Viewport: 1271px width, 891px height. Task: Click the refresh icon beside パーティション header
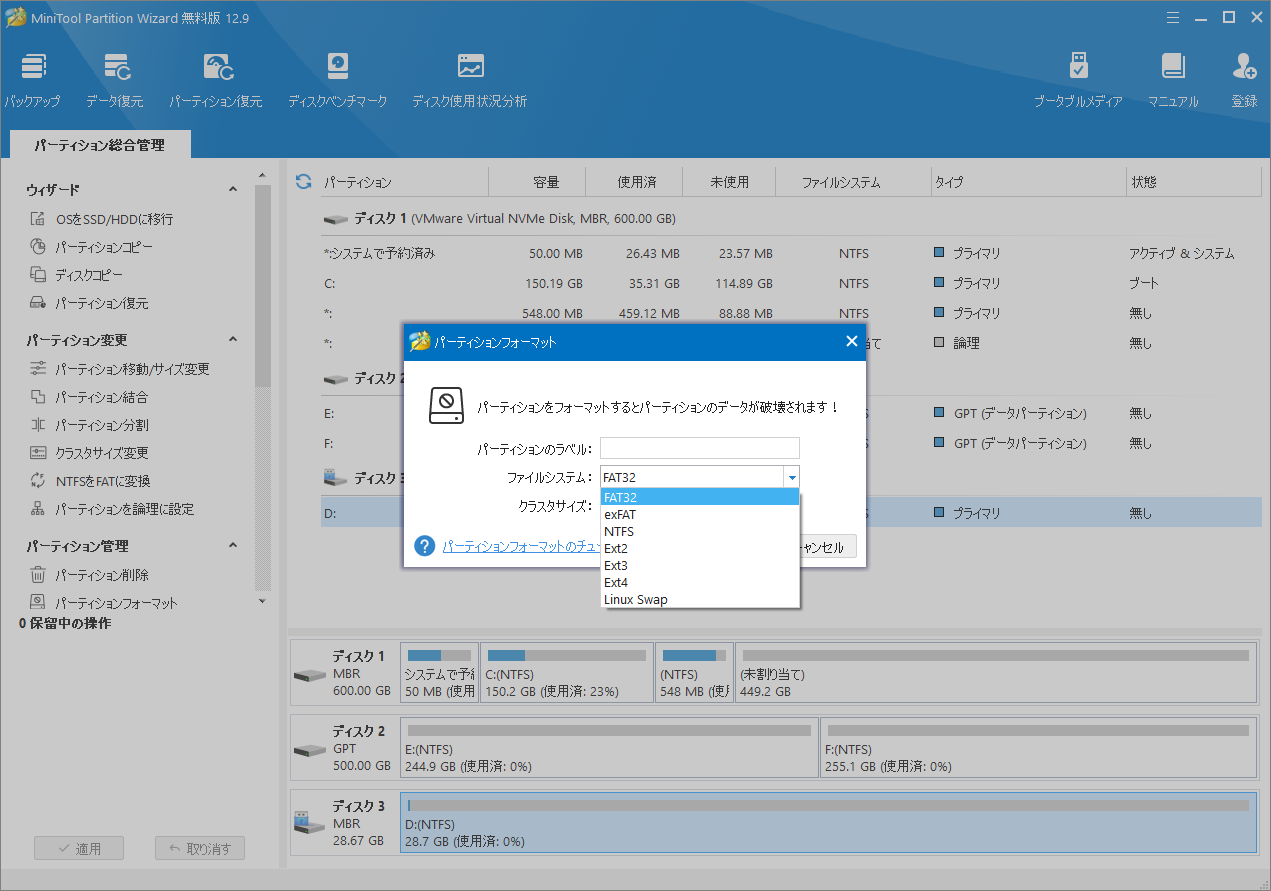(x=304, y=182)
